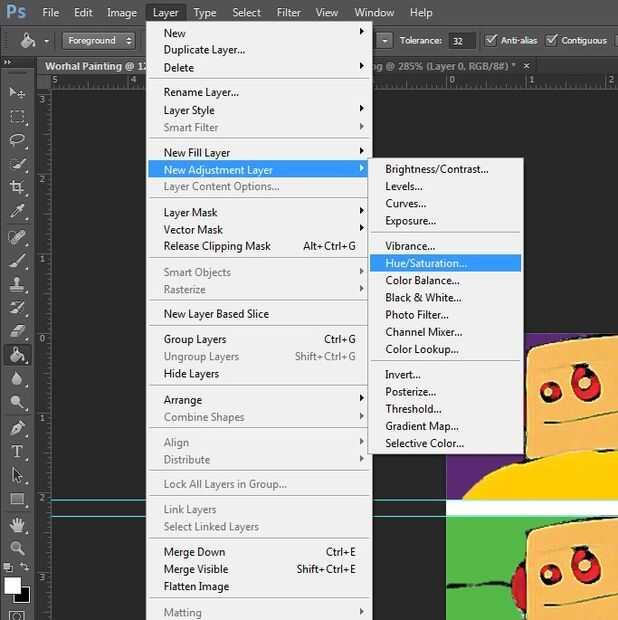Click the white foreground color swatch
The image size is (618, 620).
point(11,585)
